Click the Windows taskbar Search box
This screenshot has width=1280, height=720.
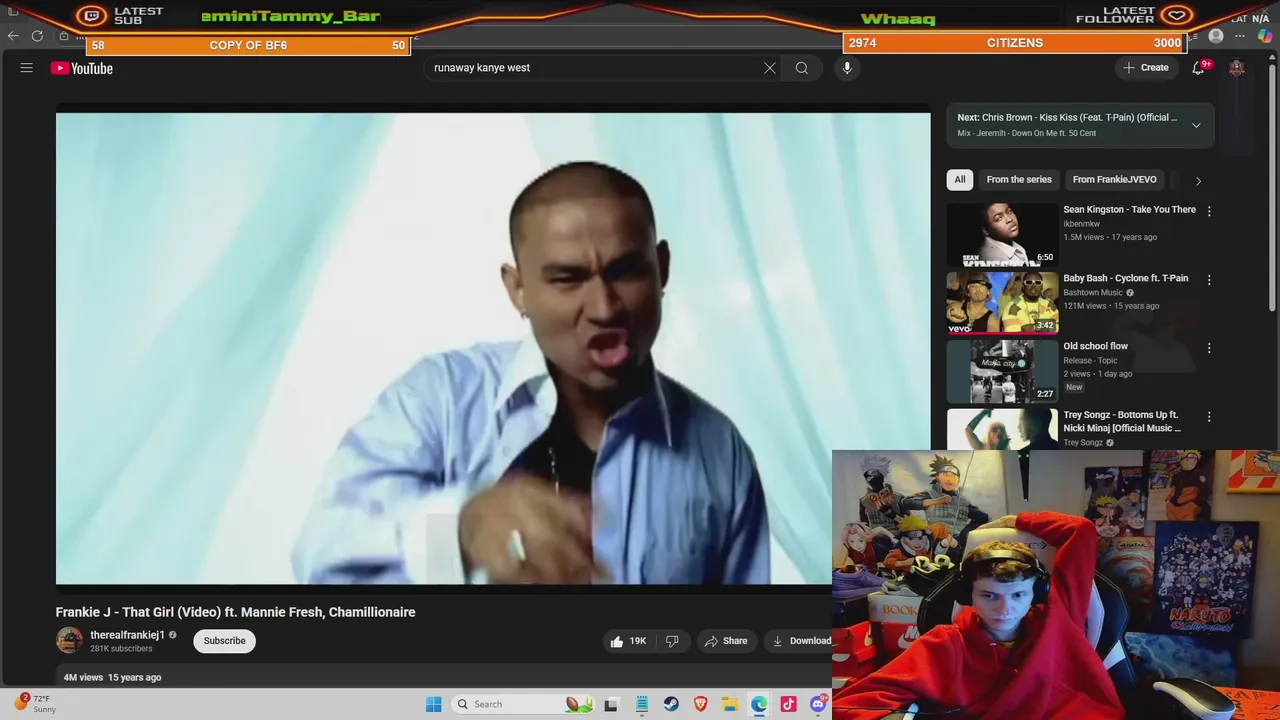coord(523,704)
